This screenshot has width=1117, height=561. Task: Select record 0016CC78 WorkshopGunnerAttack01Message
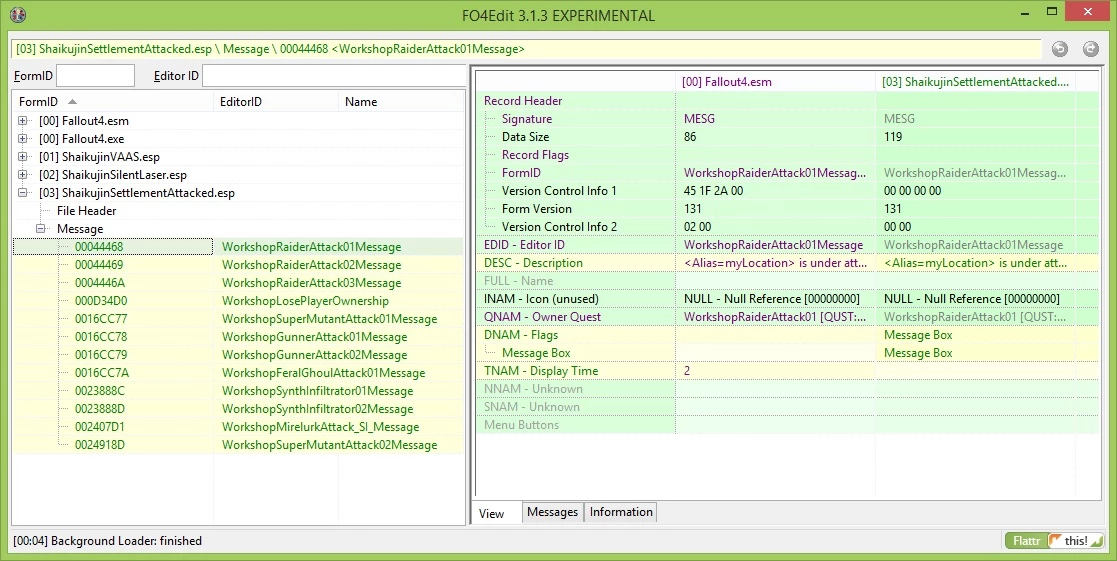[238, 337]
